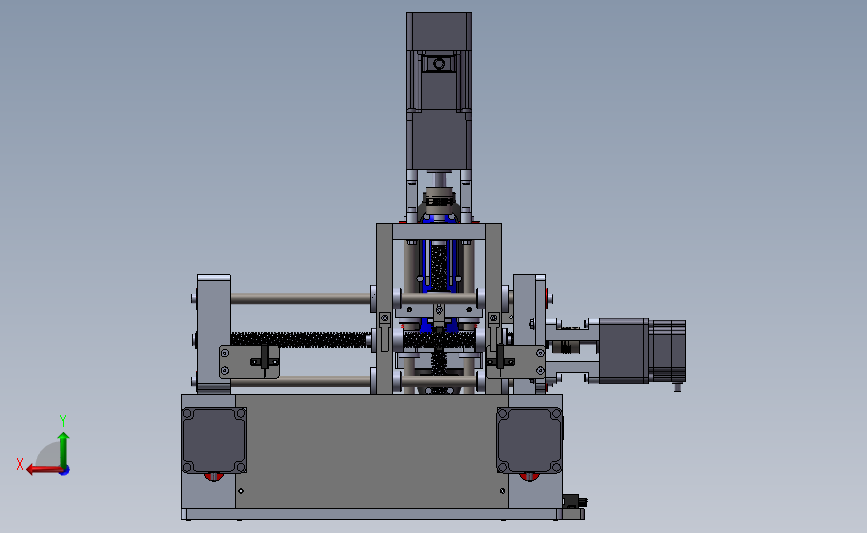This screenshot has height=533, width=867.
Task: Select the thin bottom base plate
Action: (383, 514)
